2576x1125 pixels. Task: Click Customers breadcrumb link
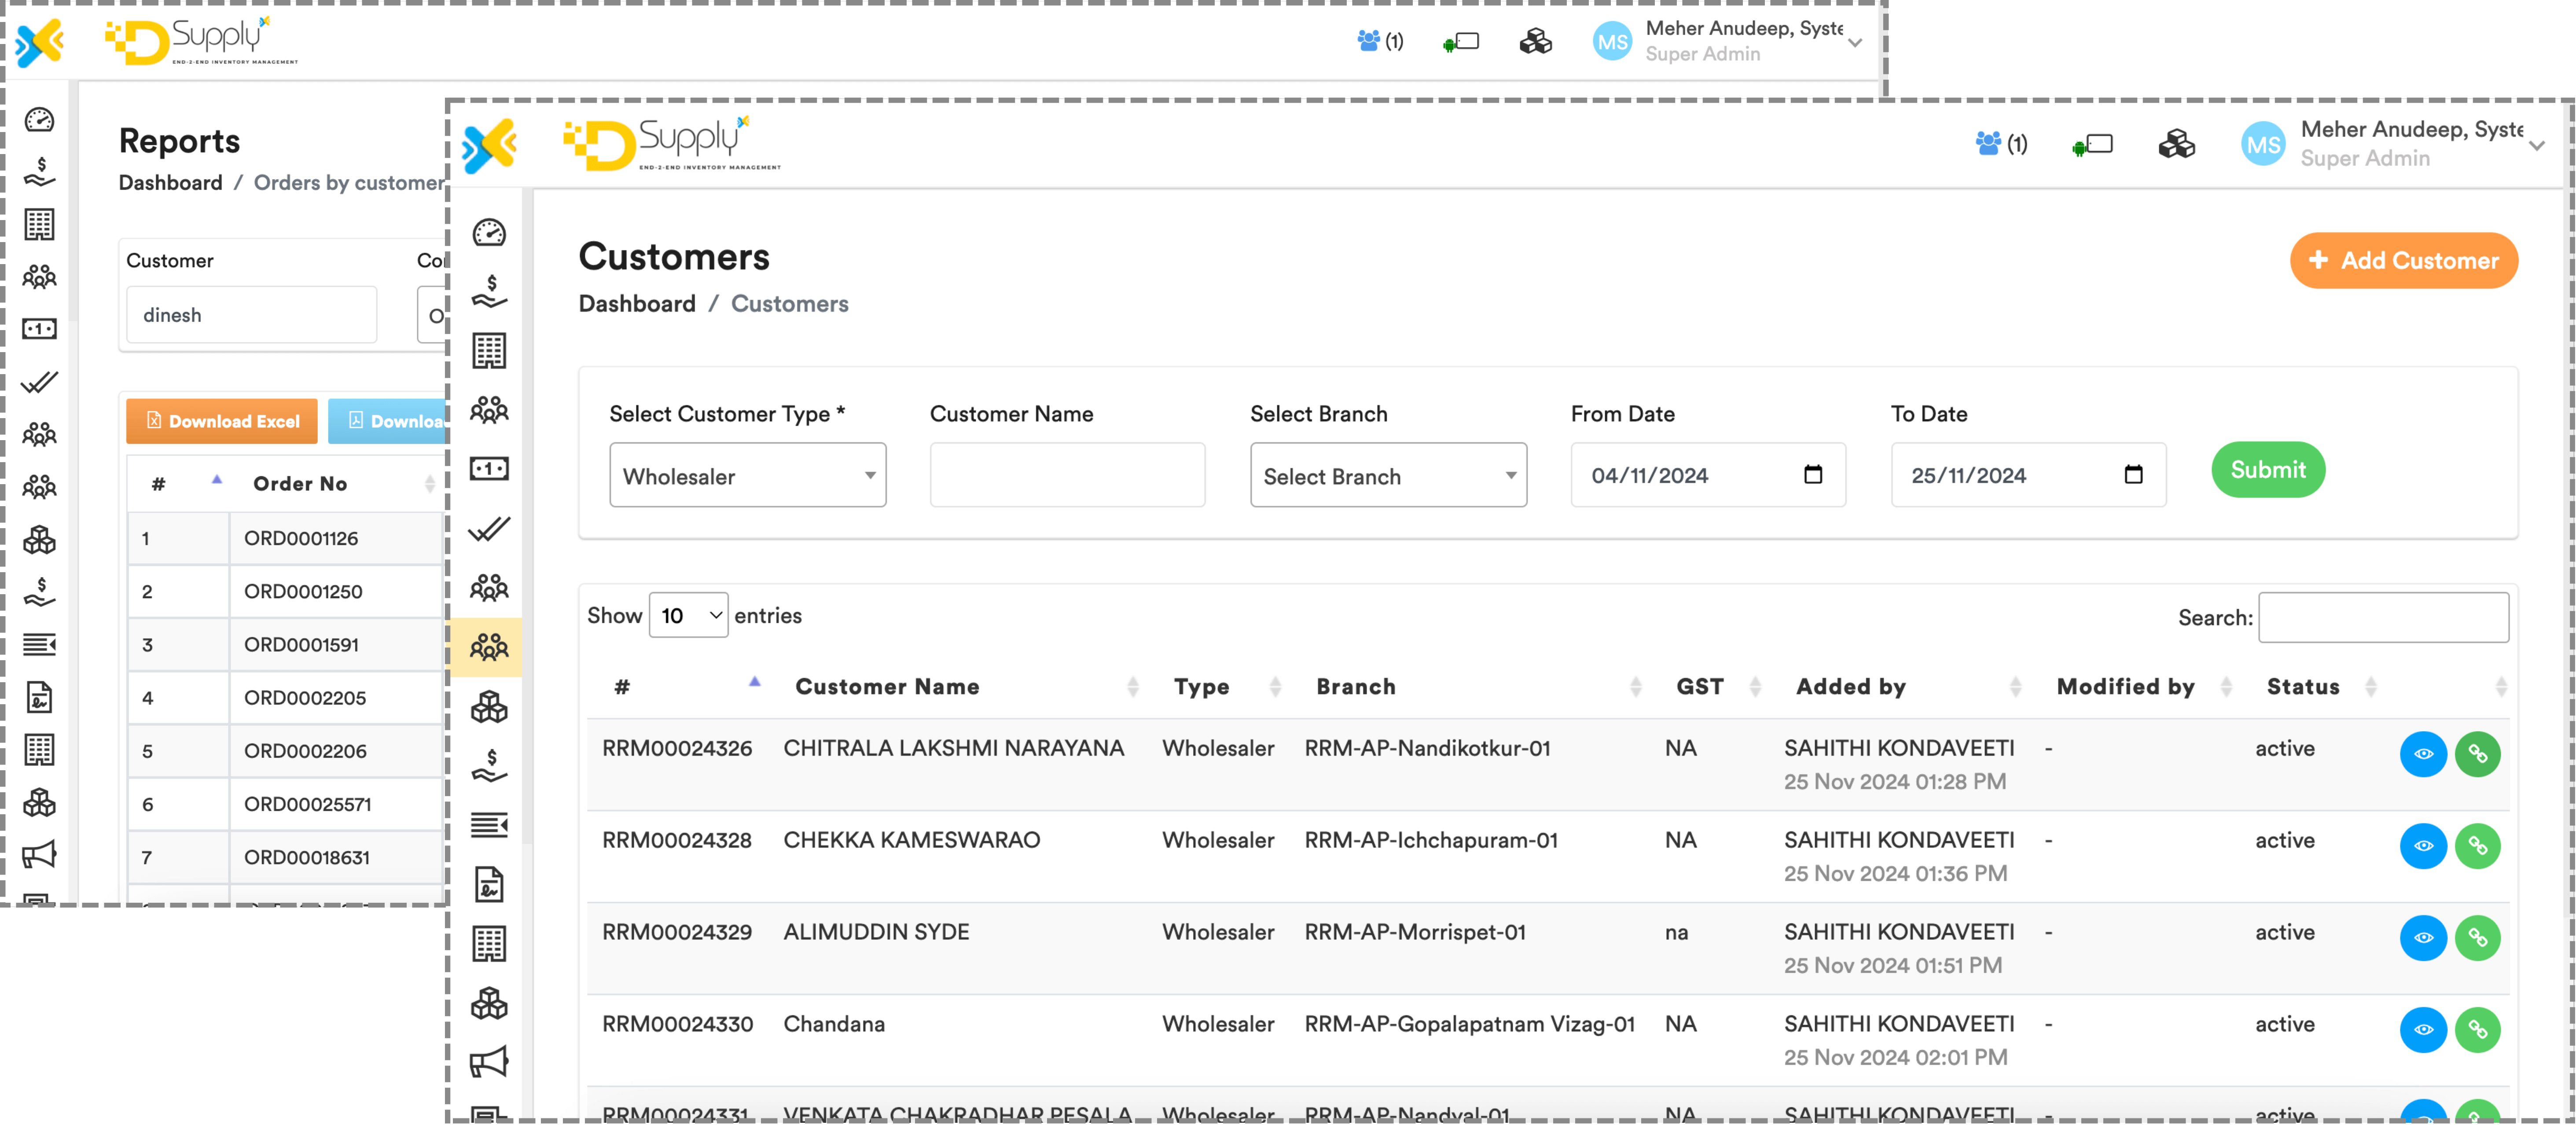click(789, 304)
